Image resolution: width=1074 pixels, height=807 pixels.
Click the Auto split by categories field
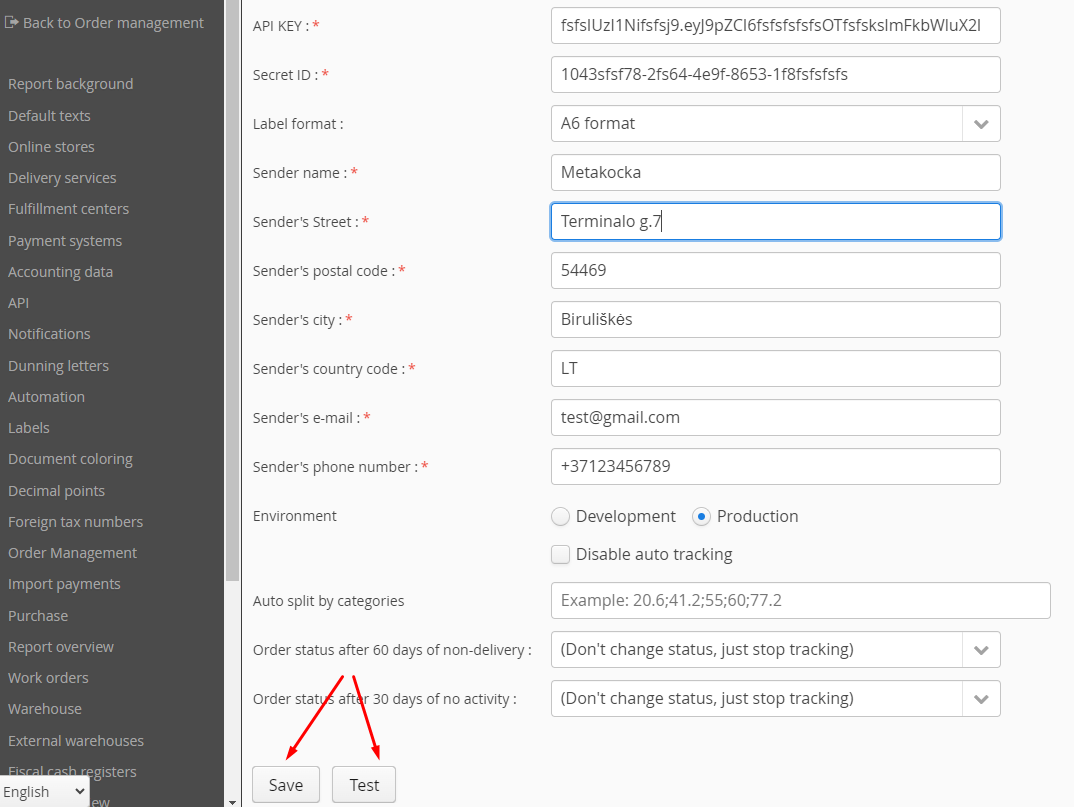pos(800,600)
